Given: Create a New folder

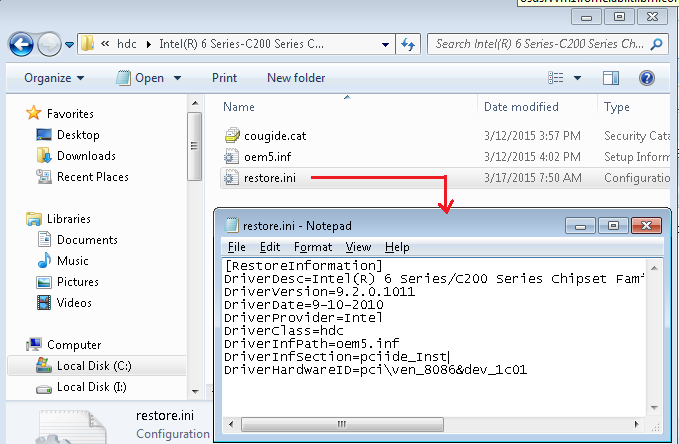Looking at the screenshot, I should pyautogui.click(x=296, y=78).
